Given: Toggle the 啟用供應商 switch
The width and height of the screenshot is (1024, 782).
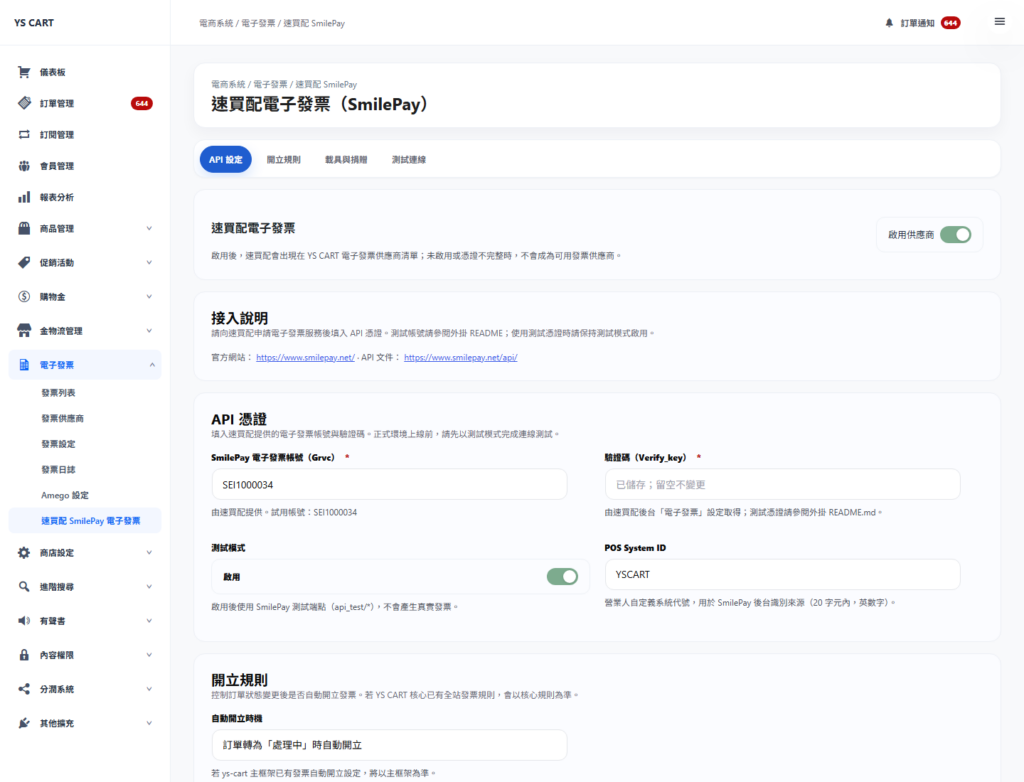Looking at the screenshot, I should coord(955,235).
